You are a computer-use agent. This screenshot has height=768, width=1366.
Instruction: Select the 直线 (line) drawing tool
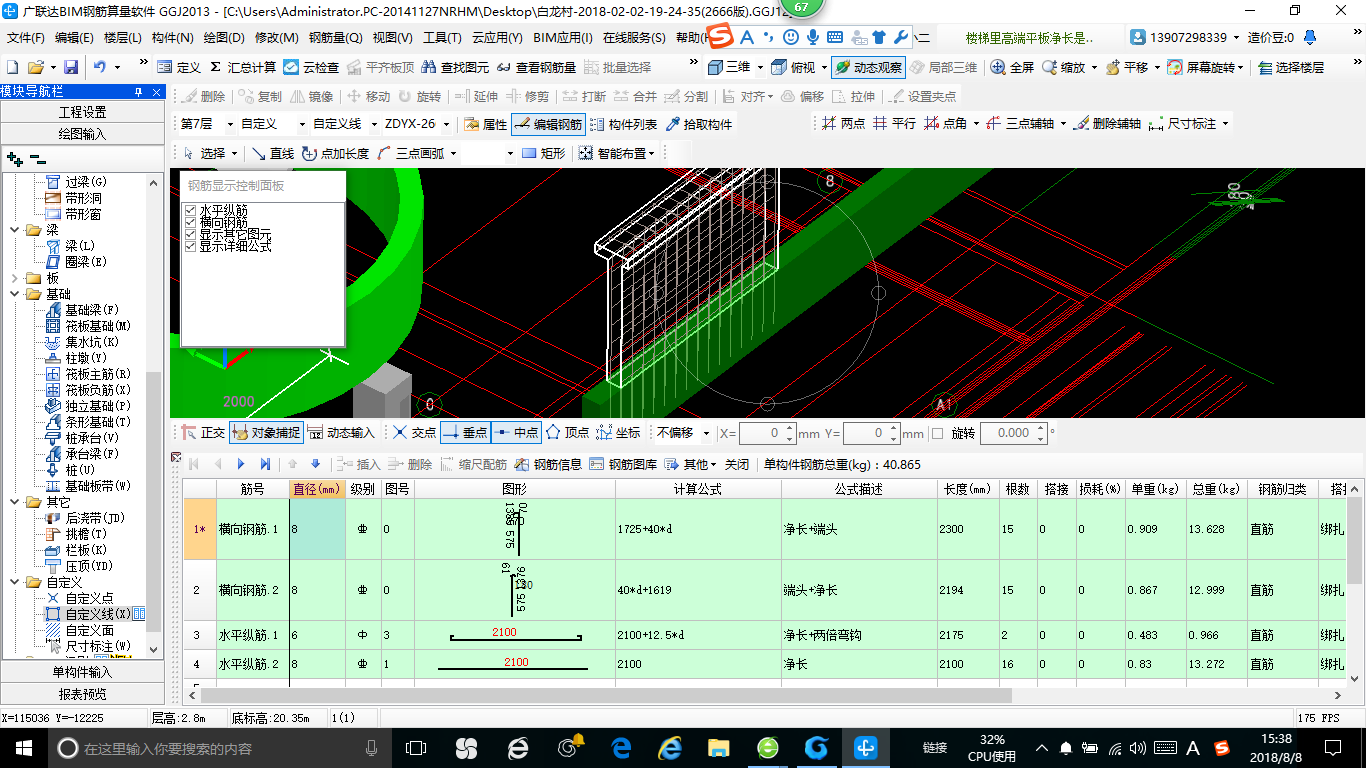click(x=272, y=153)
